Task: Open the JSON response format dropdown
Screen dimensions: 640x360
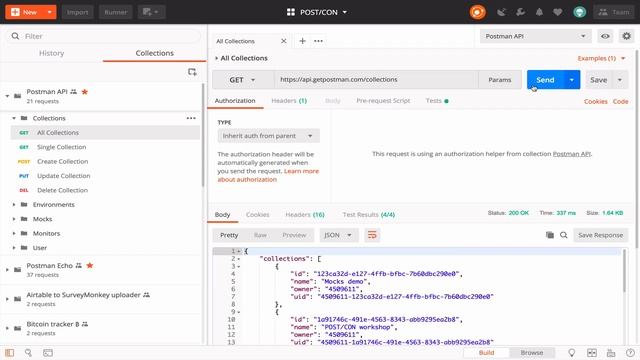Action: (338, 235)
